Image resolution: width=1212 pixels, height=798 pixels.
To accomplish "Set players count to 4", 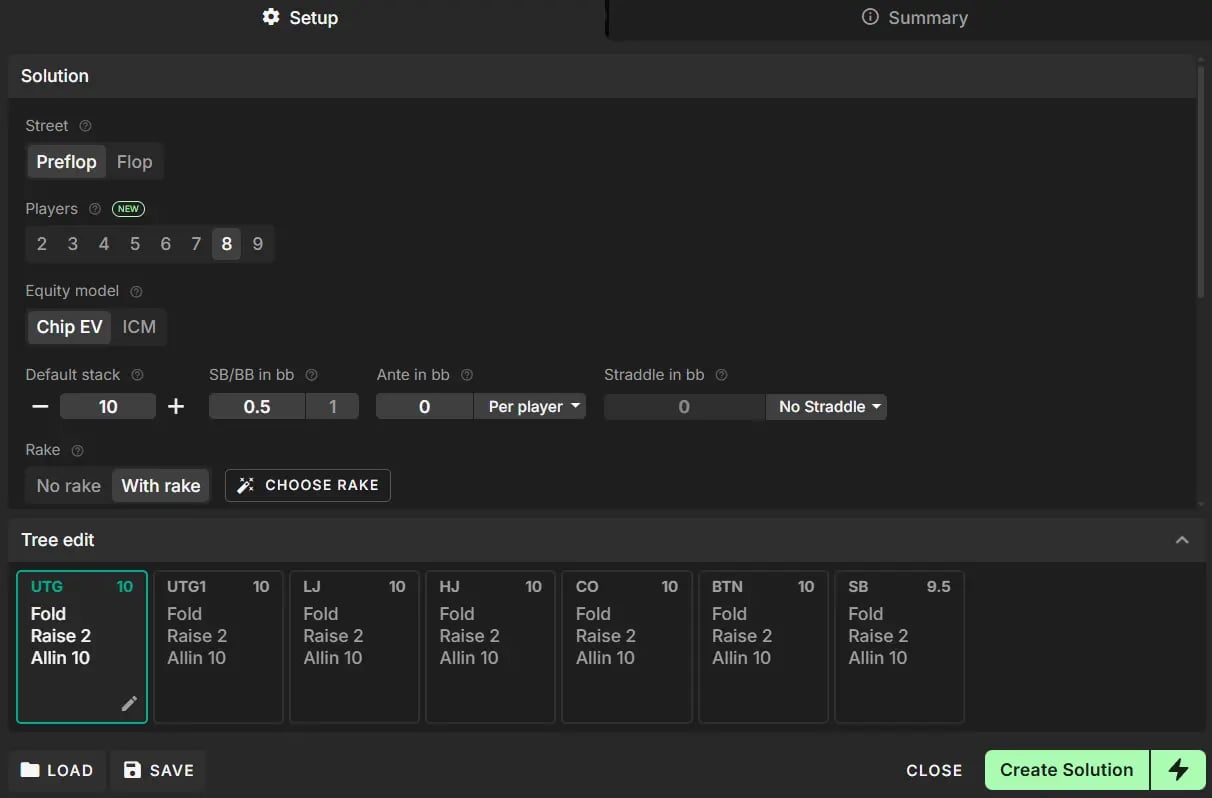I will [104, 244].
